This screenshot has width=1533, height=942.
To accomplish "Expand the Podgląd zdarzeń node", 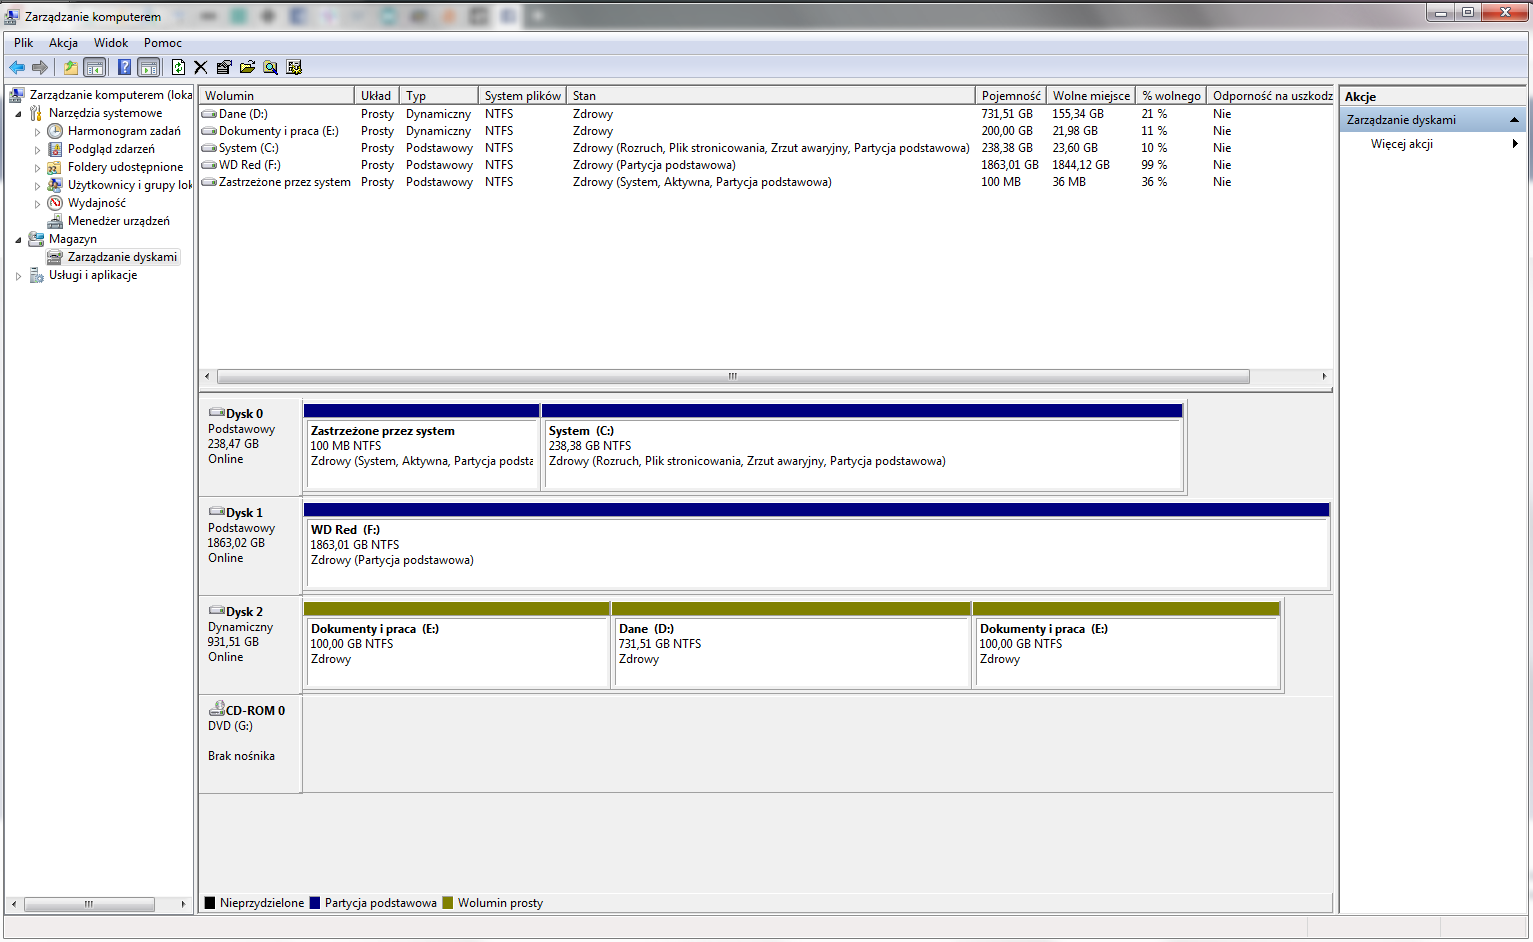I will click(x=38, y=150).
